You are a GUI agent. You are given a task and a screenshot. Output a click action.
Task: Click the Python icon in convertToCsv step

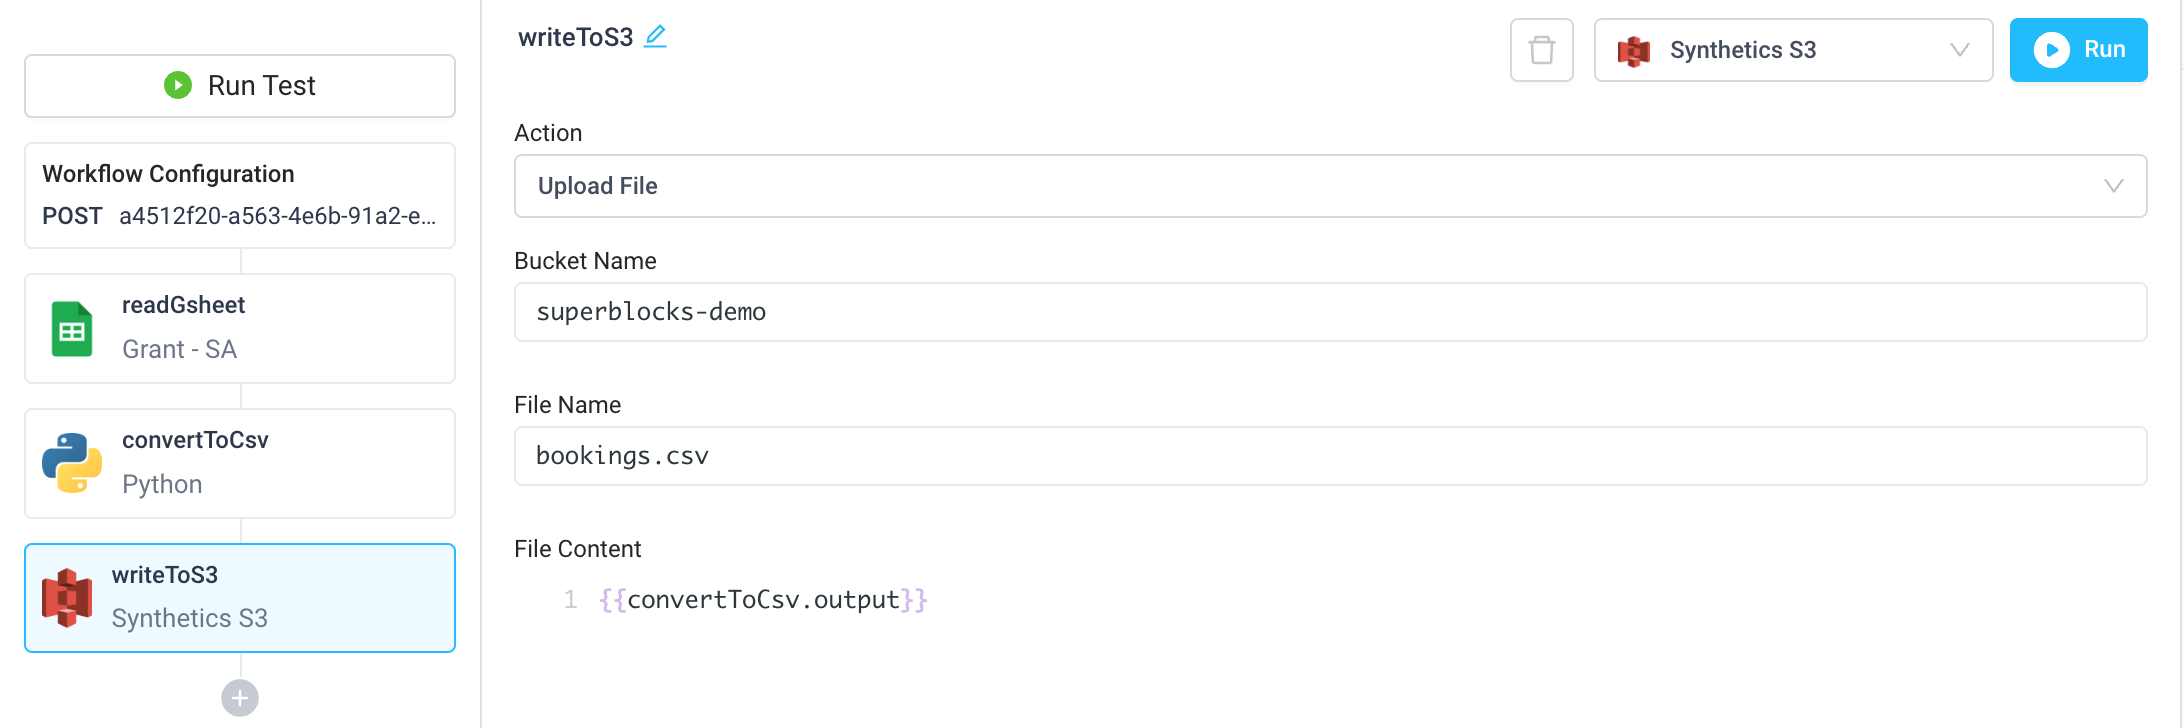[70, 463]
